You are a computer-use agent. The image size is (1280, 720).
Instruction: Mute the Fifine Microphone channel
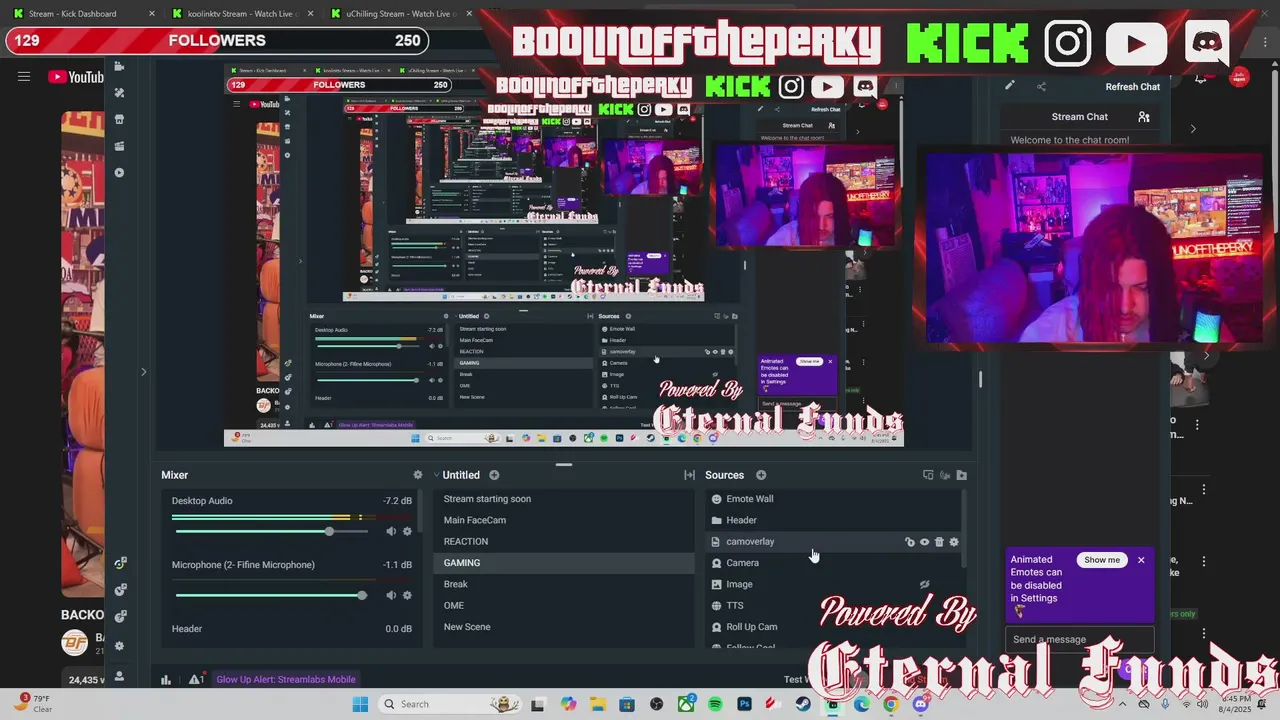(x=391, y=595)
